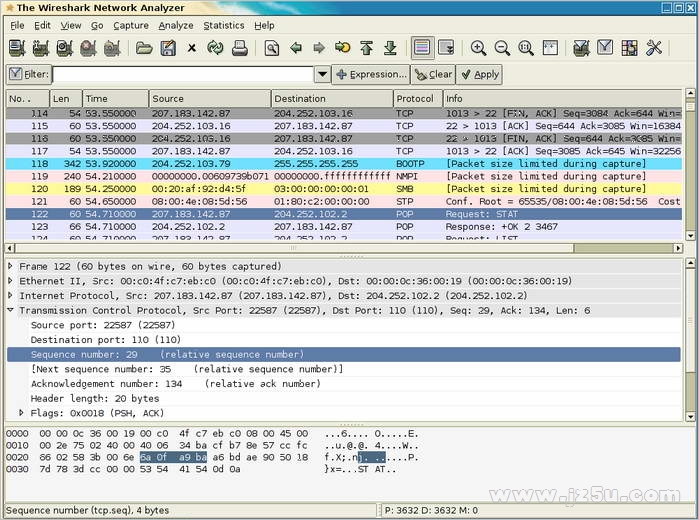Sort by the Destination column header

332,99
